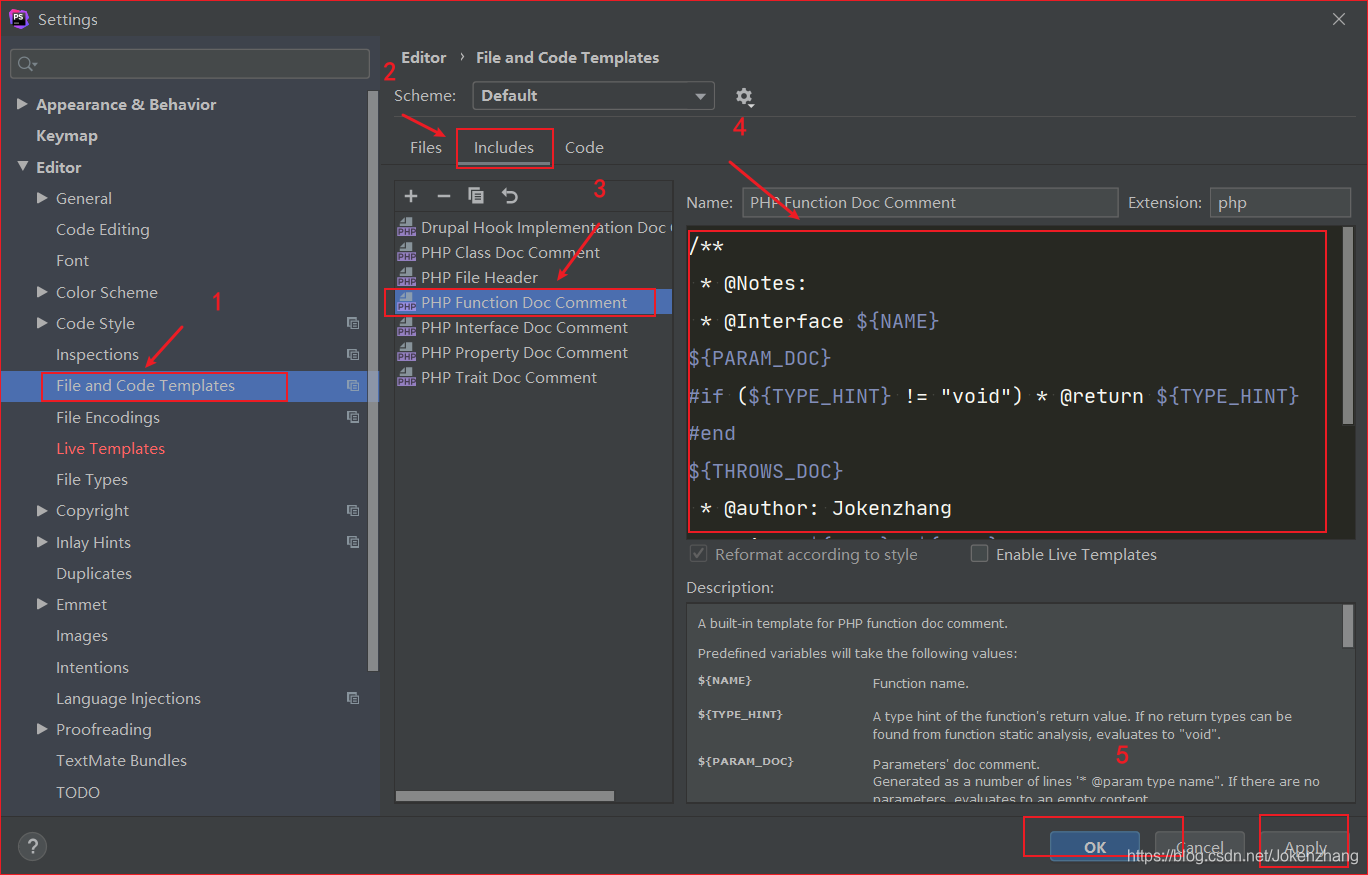Screen dimensions: 1368x875
Task: Click the vertical scrollbar of the template code editor
Action: (x=1348, y=324)
